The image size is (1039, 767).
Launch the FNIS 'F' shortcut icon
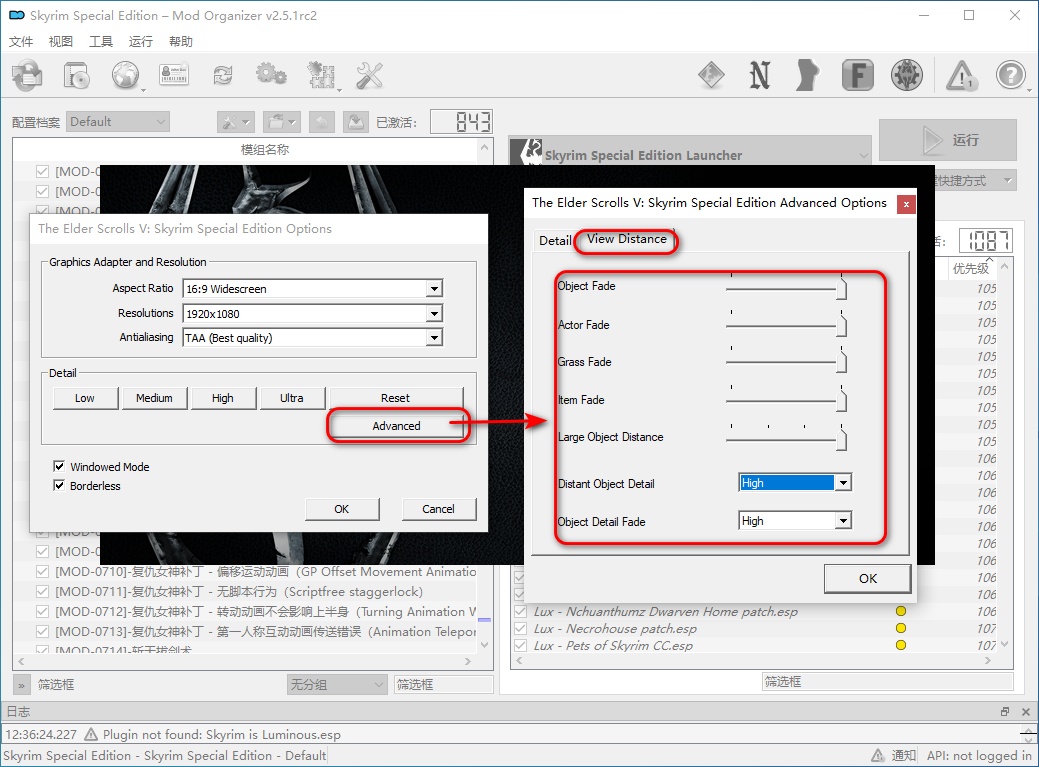tap(857, 75)
